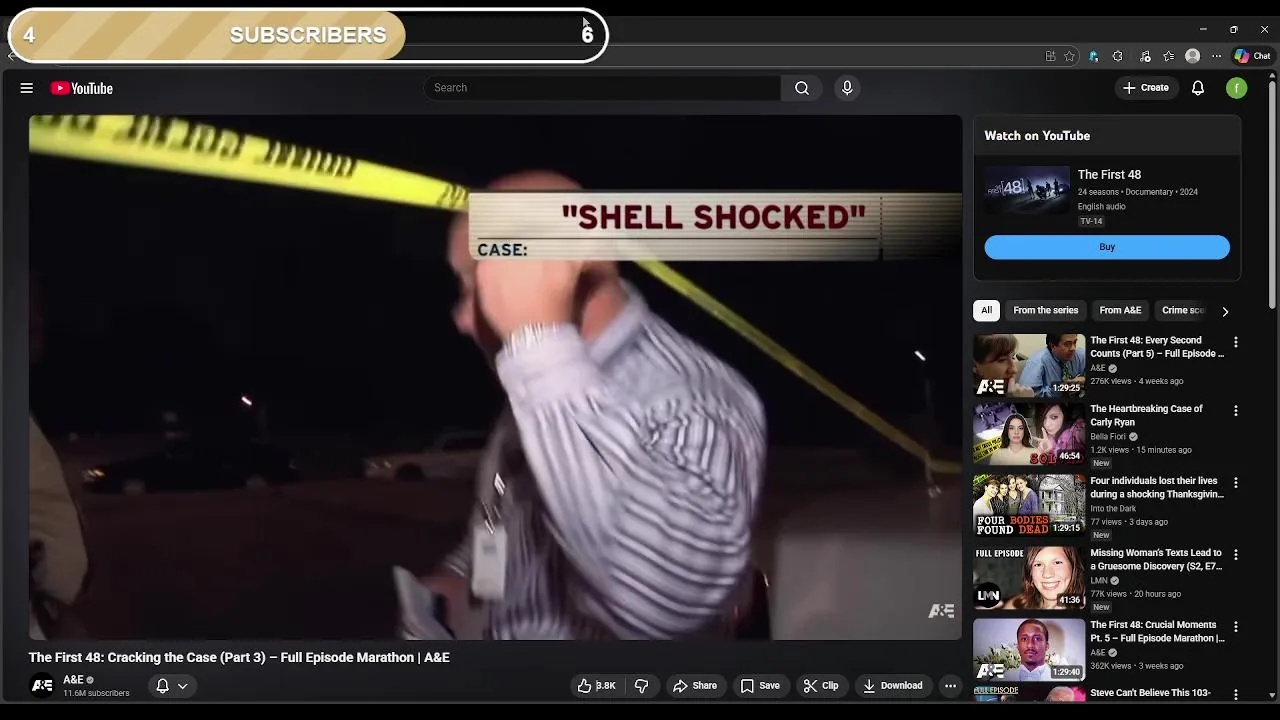1280x720 pixels.
Task: Expand the subscription options chevron
Action: [x=183, y=686]
